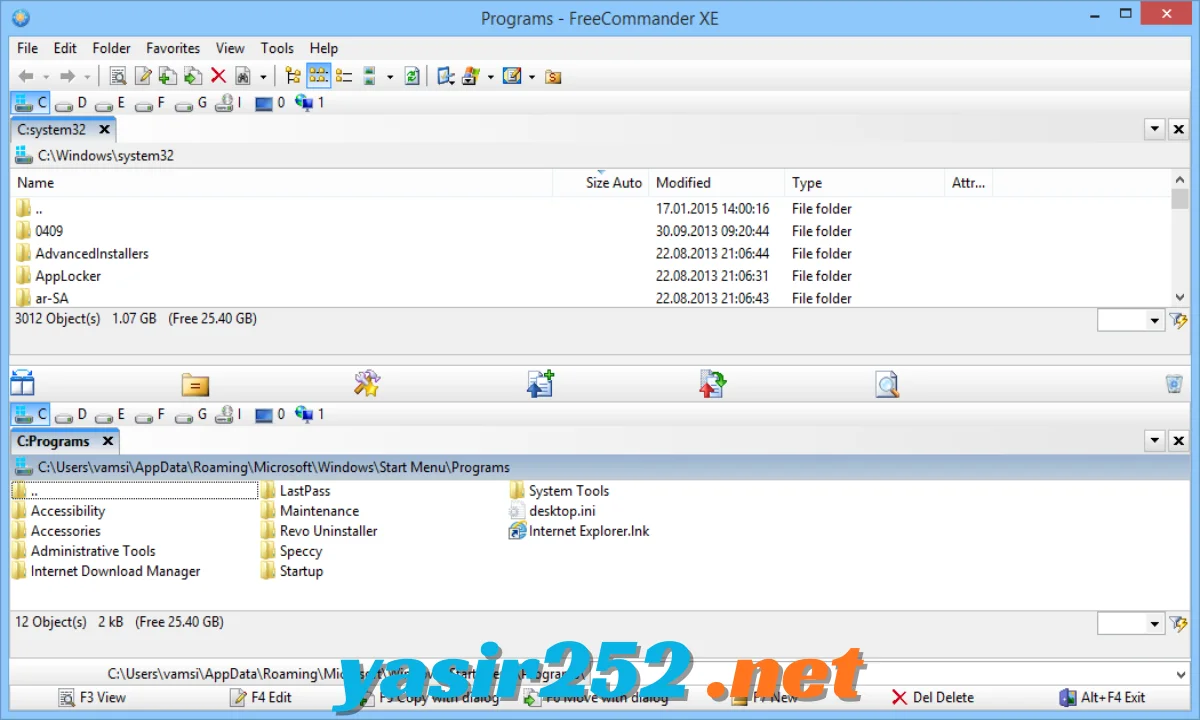Click the binoculars Search icon
The image size is (1200, 720).
[243, 76]
